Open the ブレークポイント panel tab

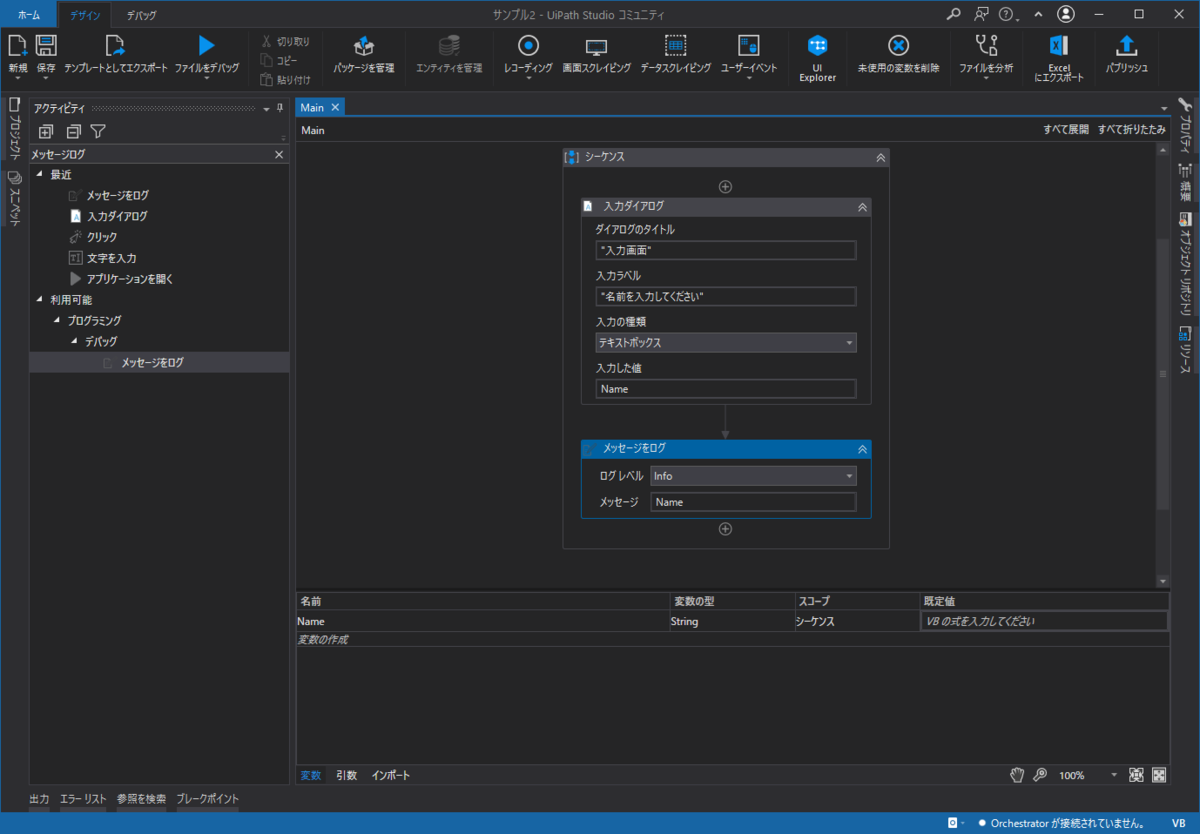tap(208, 799)
